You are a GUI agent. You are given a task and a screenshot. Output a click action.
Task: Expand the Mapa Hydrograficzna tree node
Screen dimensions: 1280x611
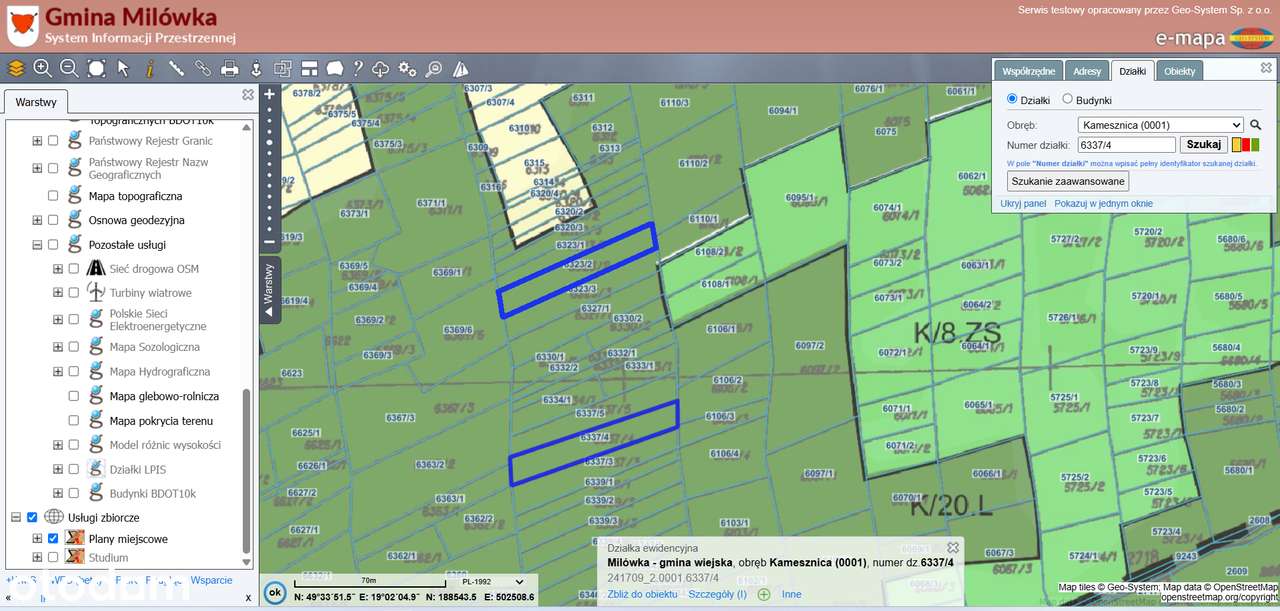tap(58, 372)
